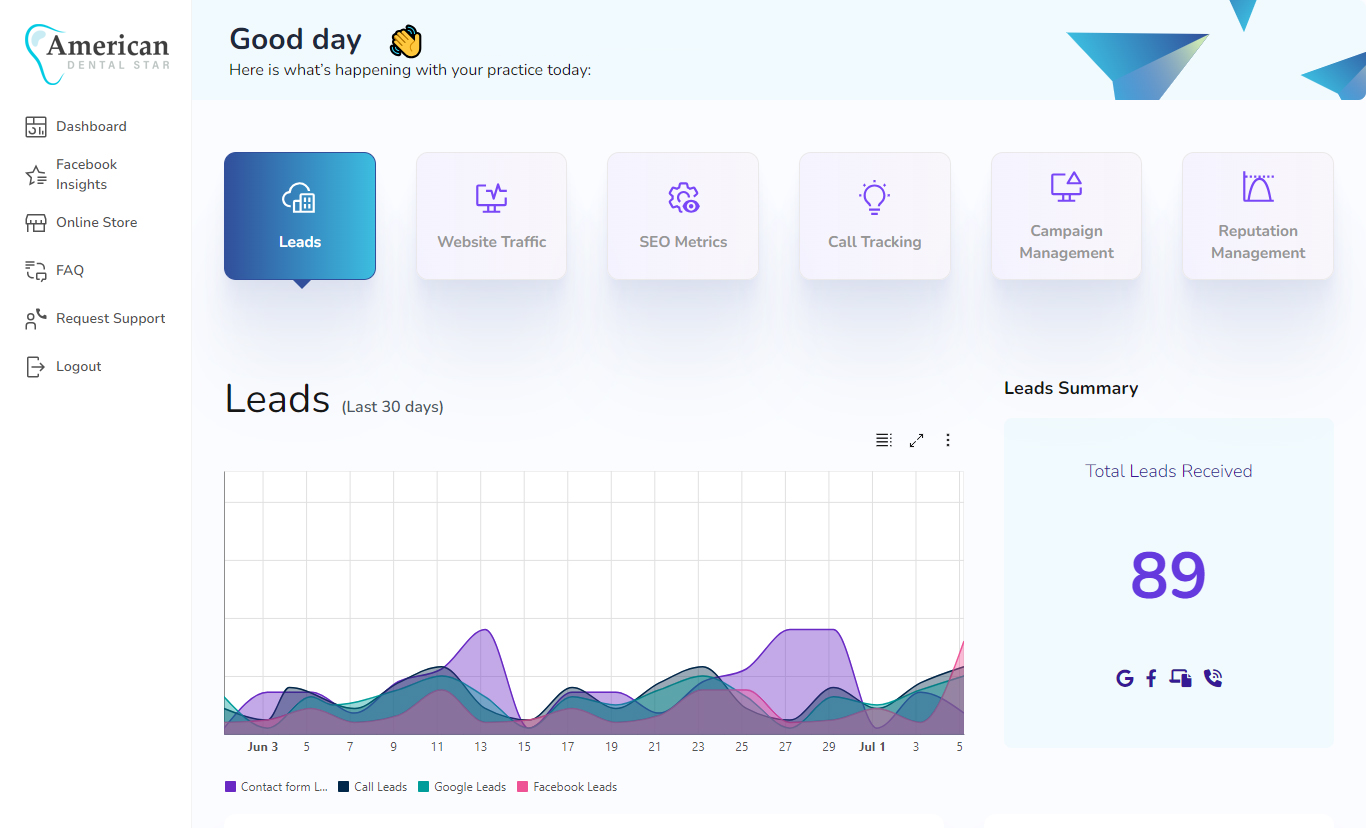Open the chart three-dot options menu
The width and height of the screenshot is (1366, 828).
948,440
